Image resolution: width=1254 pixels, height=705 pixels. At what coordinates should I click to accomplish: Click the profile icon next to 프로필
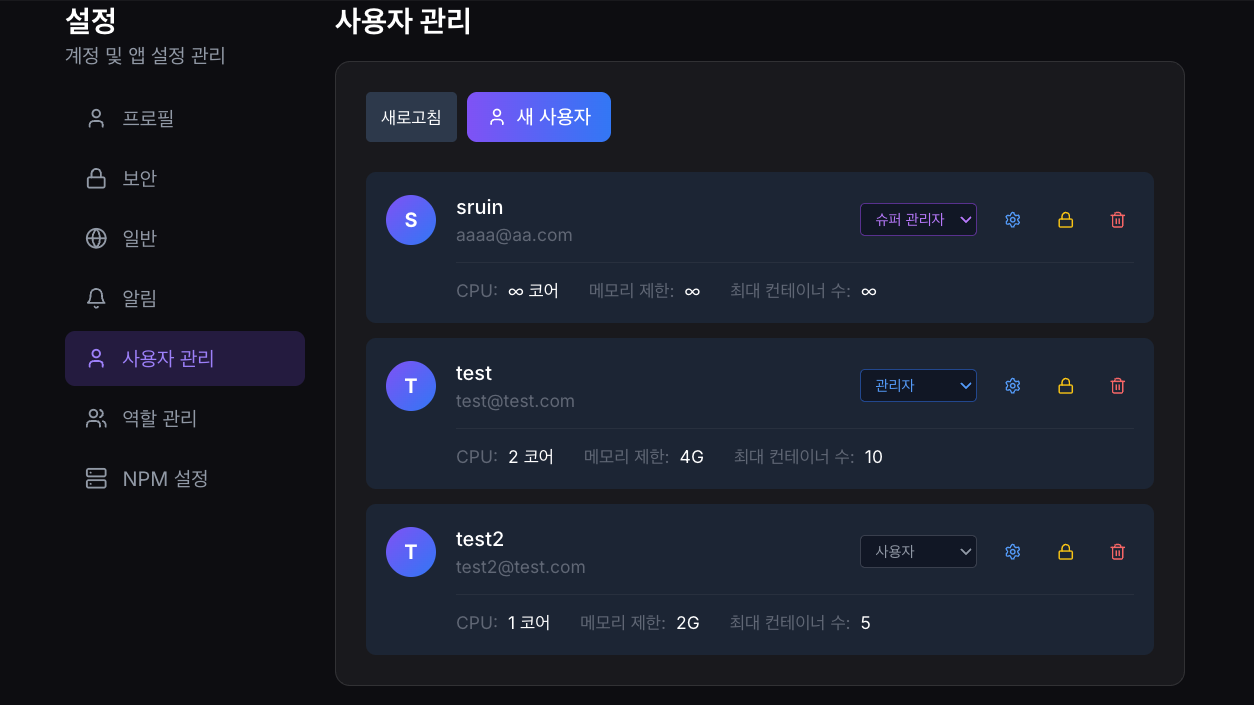[x=95, y=118]
